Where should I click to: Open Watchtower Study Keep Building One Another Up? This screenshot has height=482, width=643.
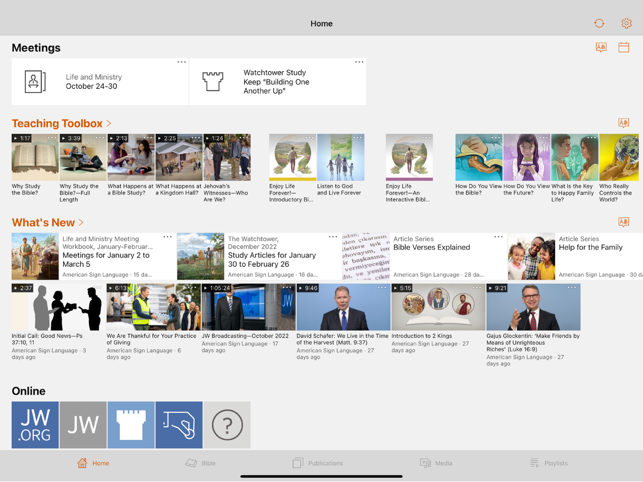pos(278,82)
